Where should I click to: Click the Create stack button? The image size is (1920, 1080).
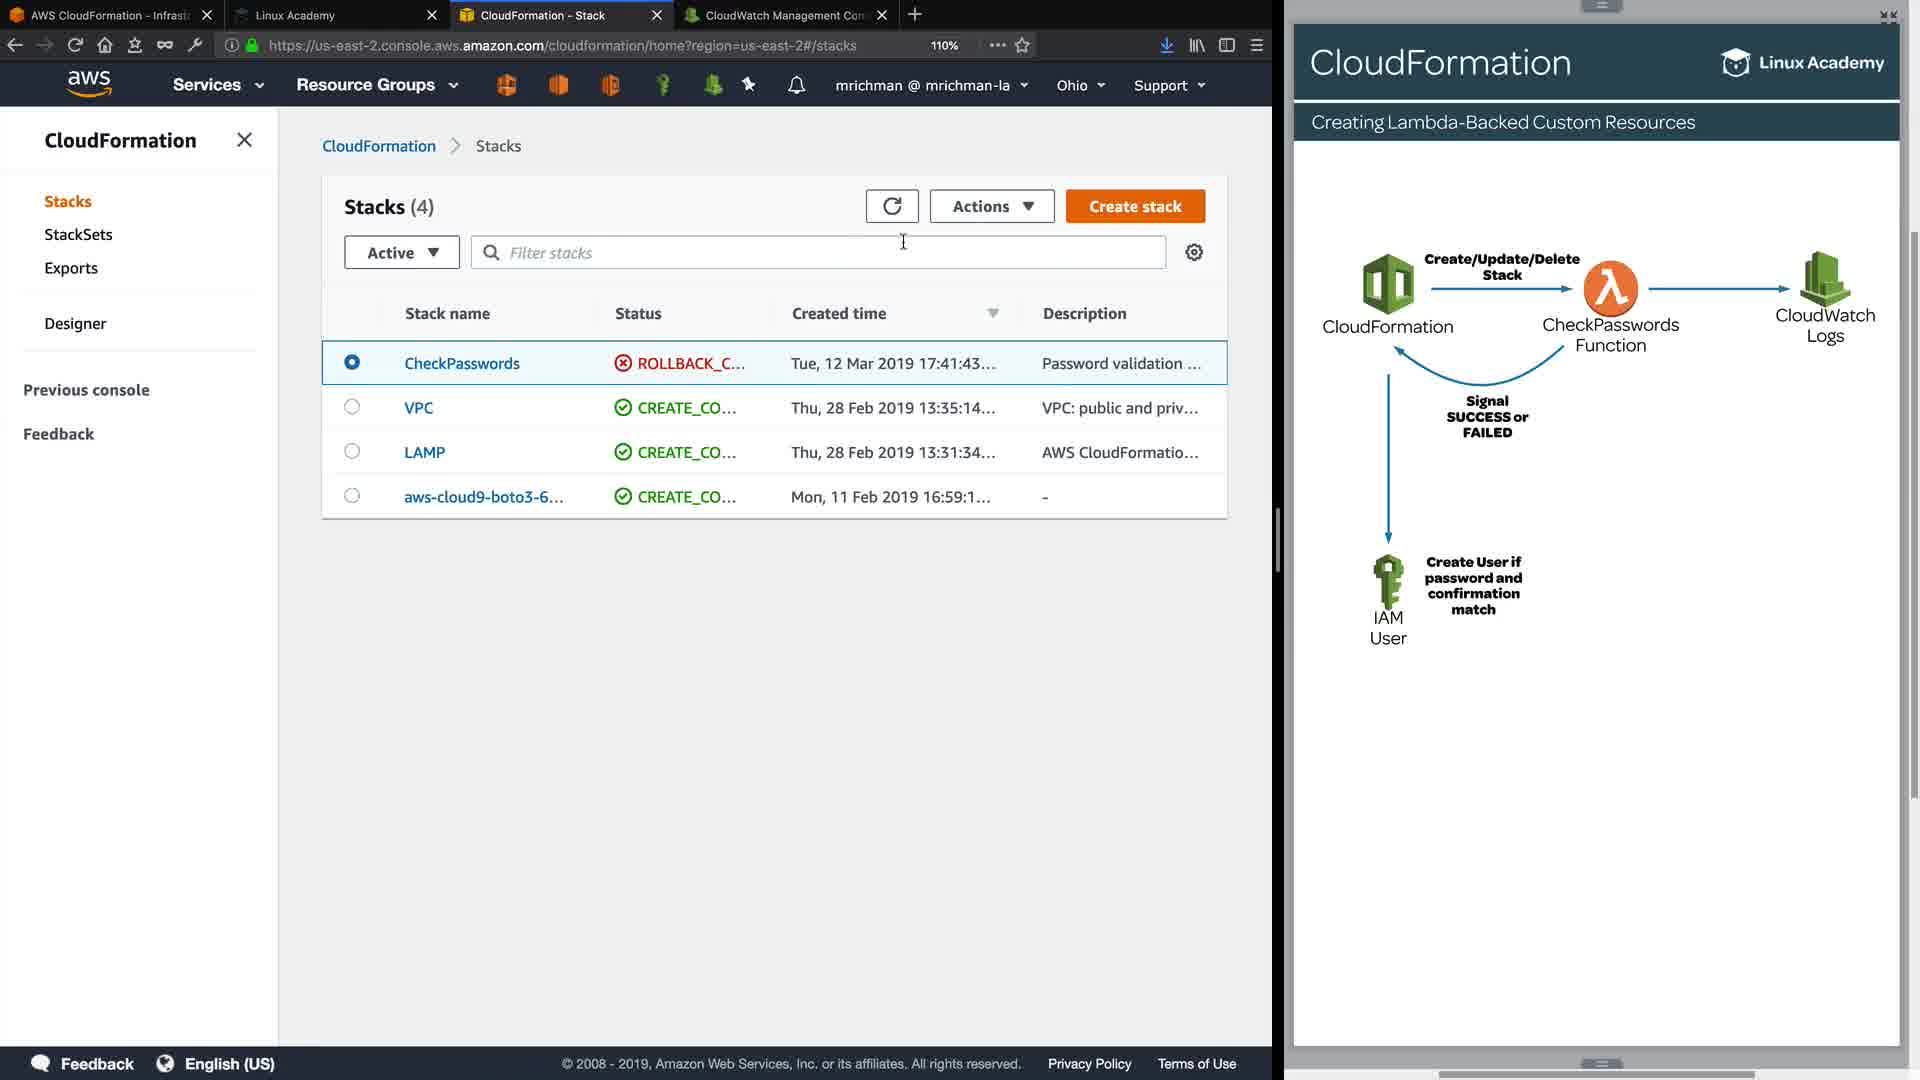coord(1135,206)
